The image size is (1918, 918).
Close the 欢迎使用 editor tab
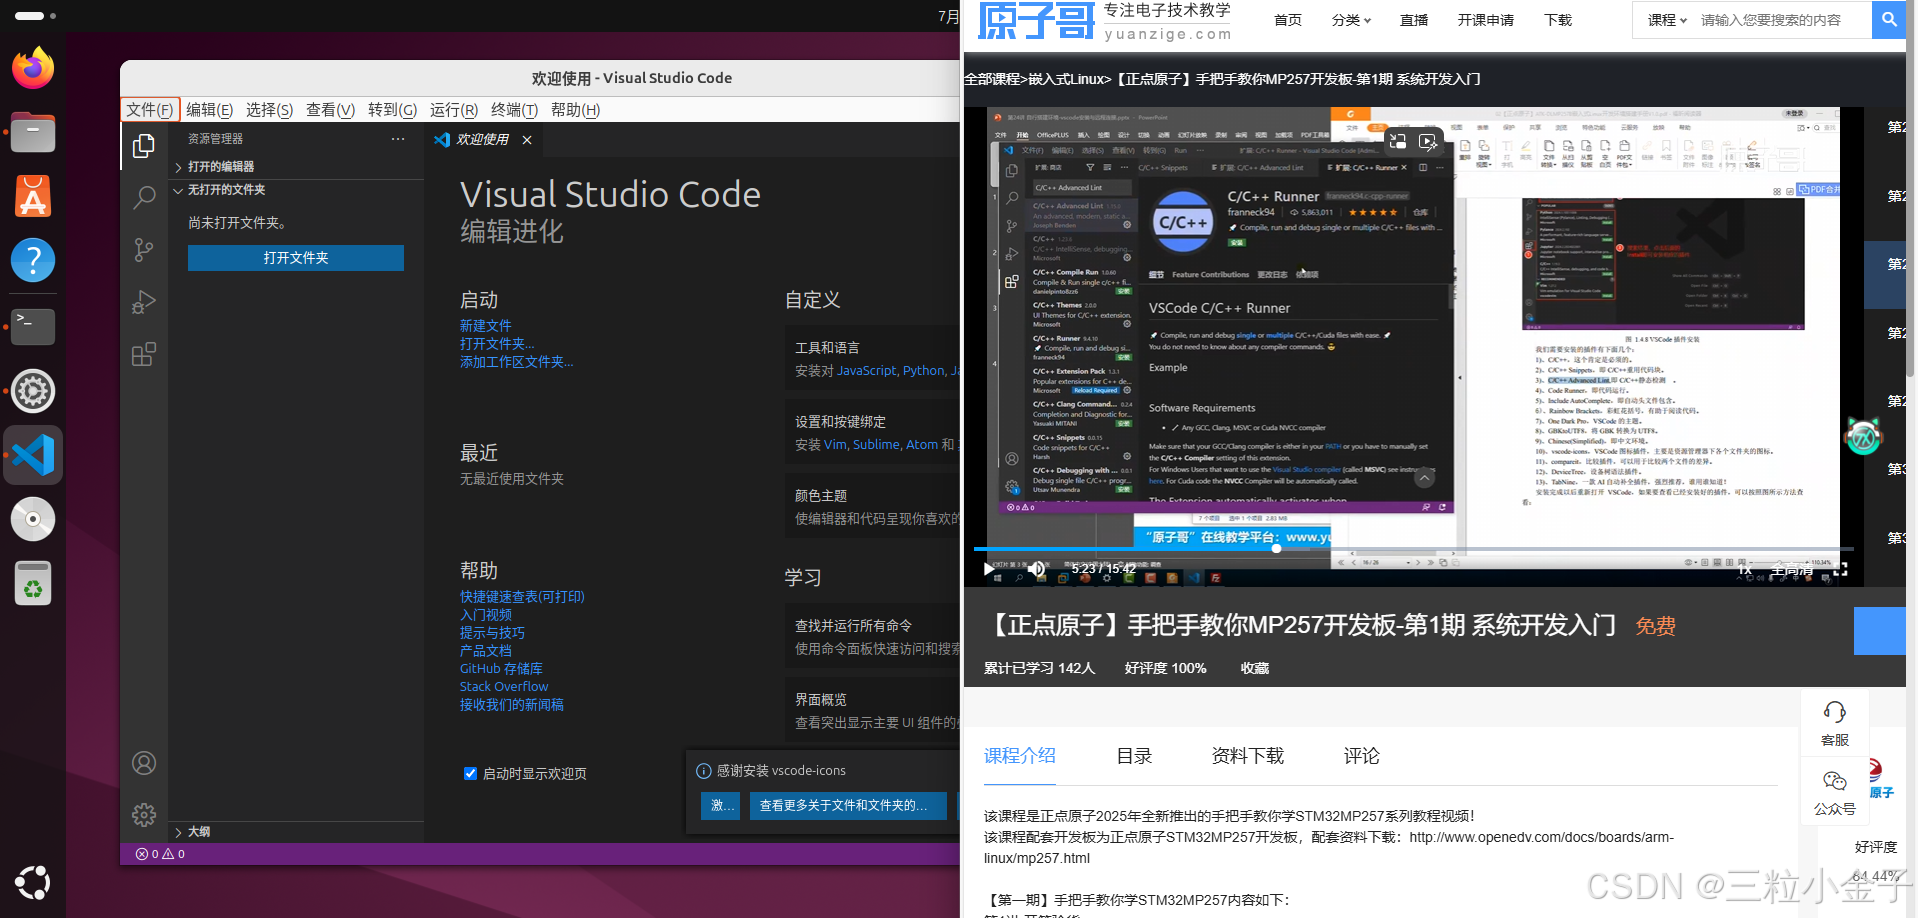(527, 140)
